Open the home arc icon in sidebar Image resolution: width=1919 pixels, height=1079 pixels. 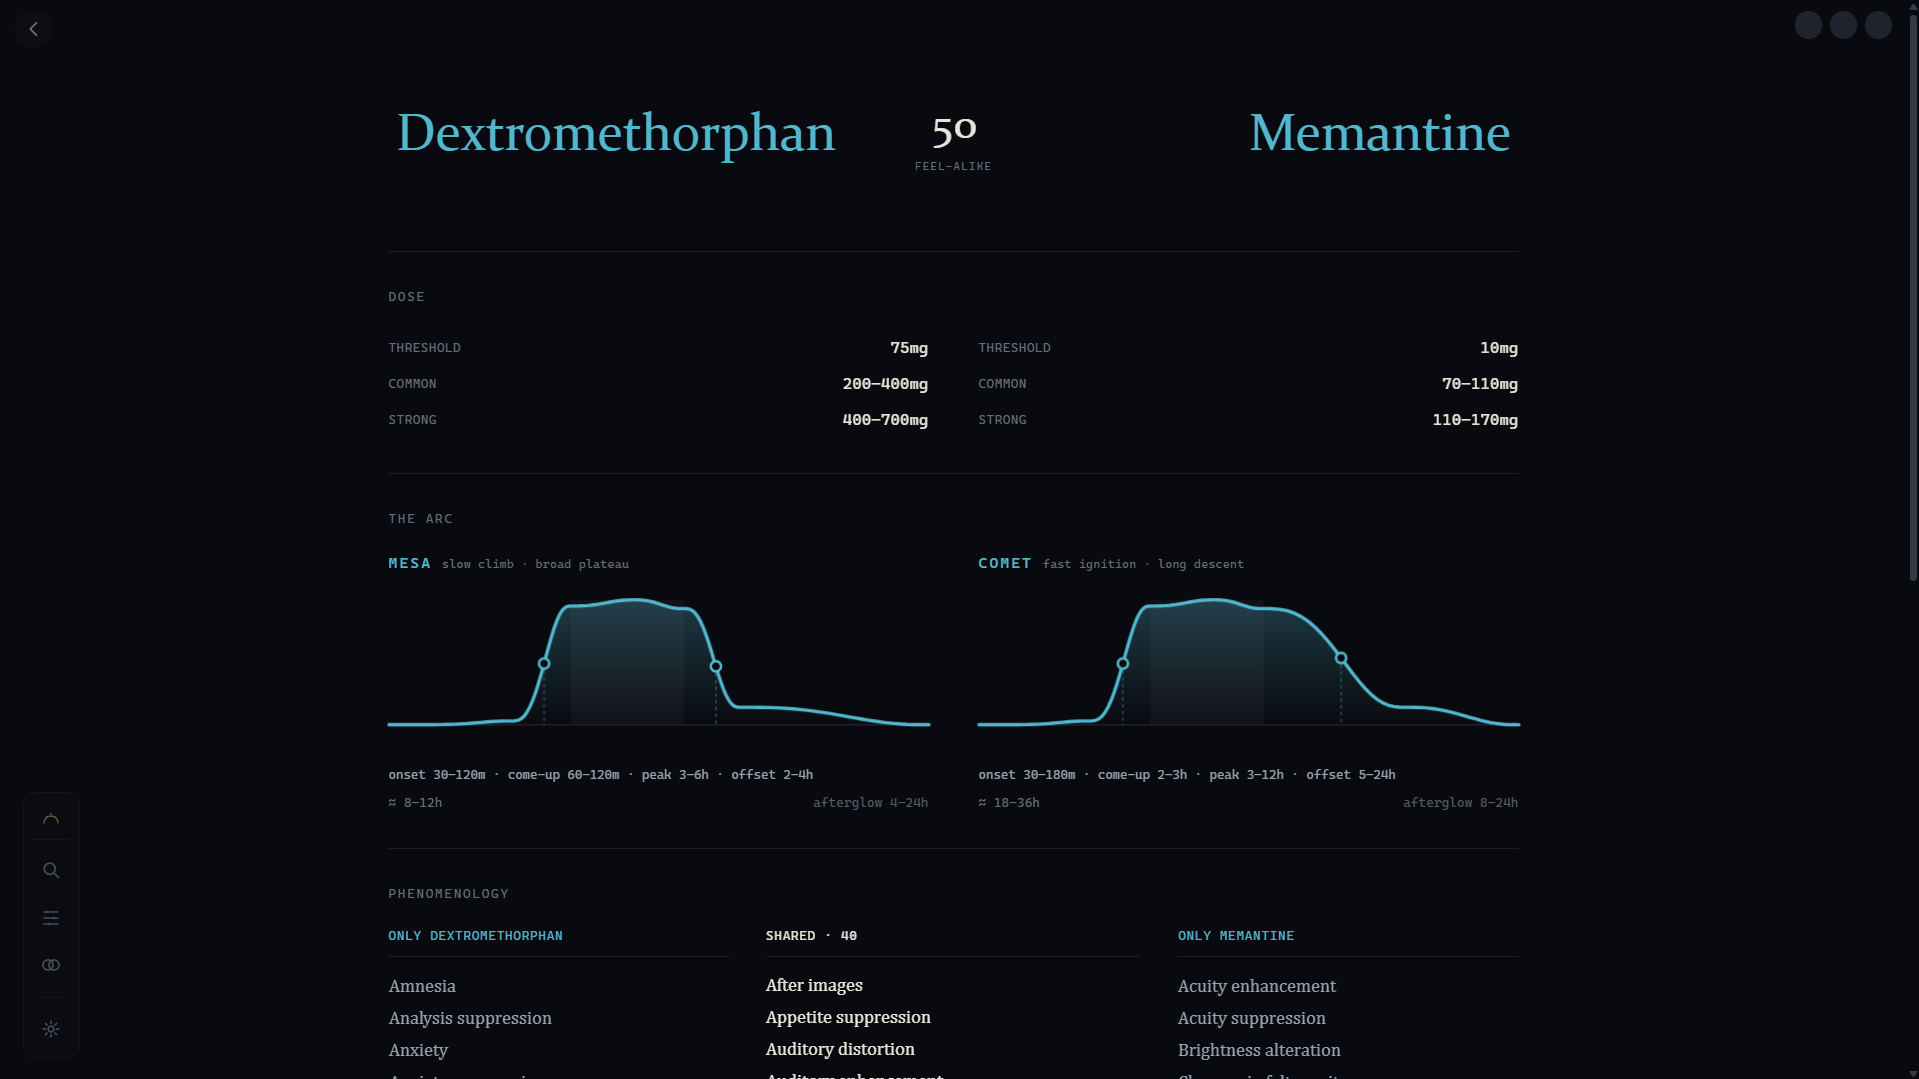coord(51,820)
